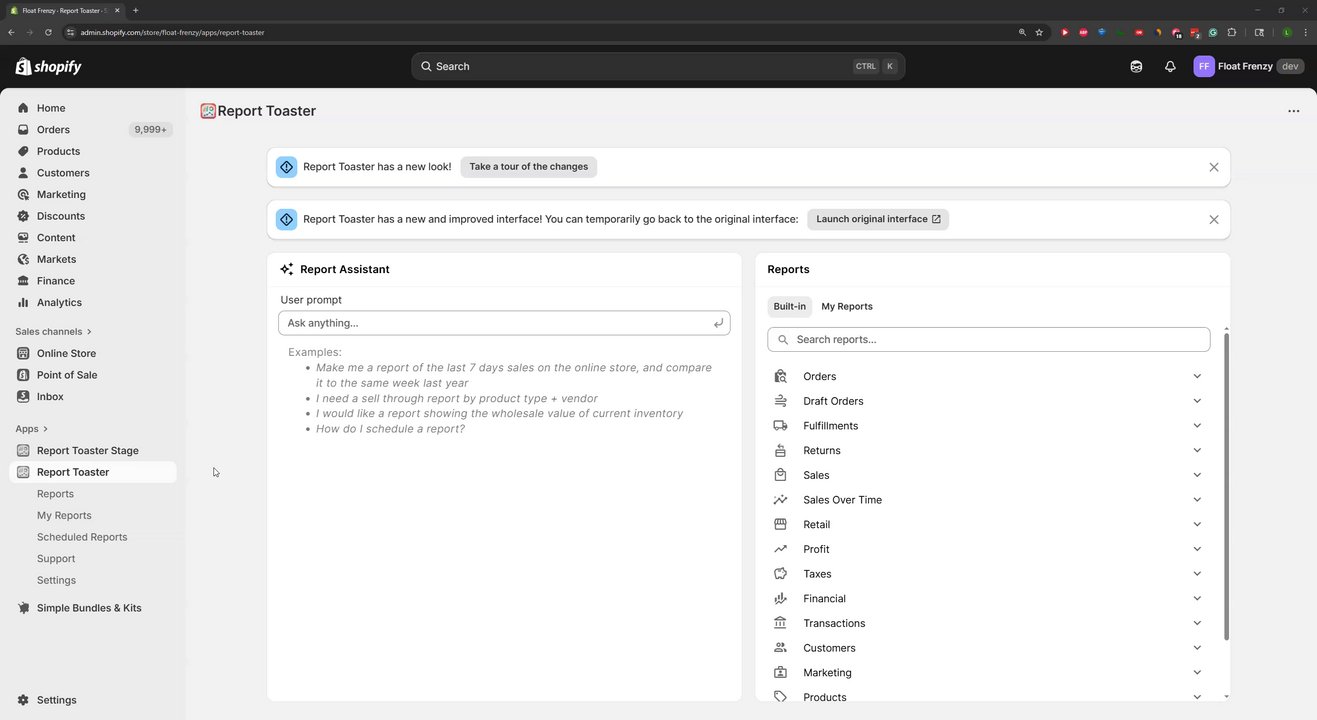Click the Shopify logo
1317x720 pixels.
(x=49, y=67)
